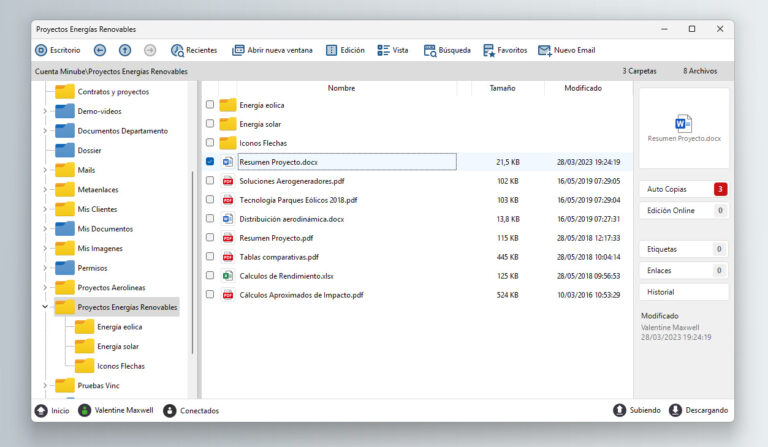The height and width of the screenshot is (447, 768).
Task: Click the PDF icon of Tecnología Parques Eólicos
Action: click(x=228, y=200)
